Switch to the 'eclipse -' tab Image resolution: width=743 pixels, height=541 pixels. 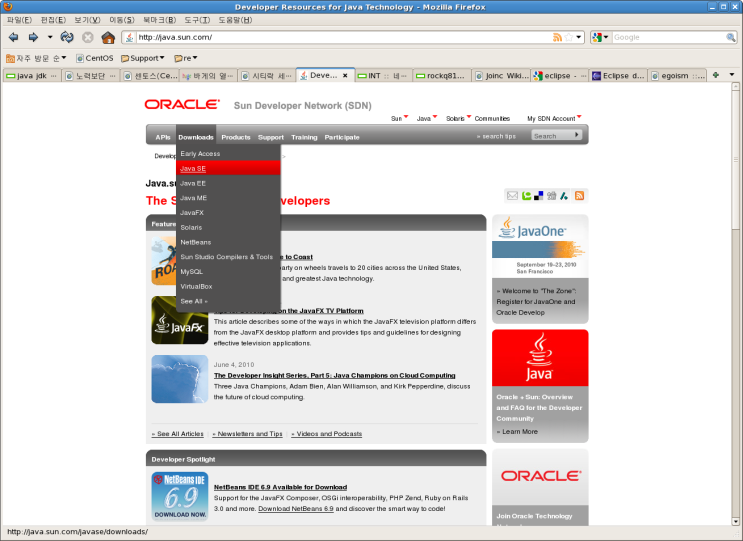559,76
